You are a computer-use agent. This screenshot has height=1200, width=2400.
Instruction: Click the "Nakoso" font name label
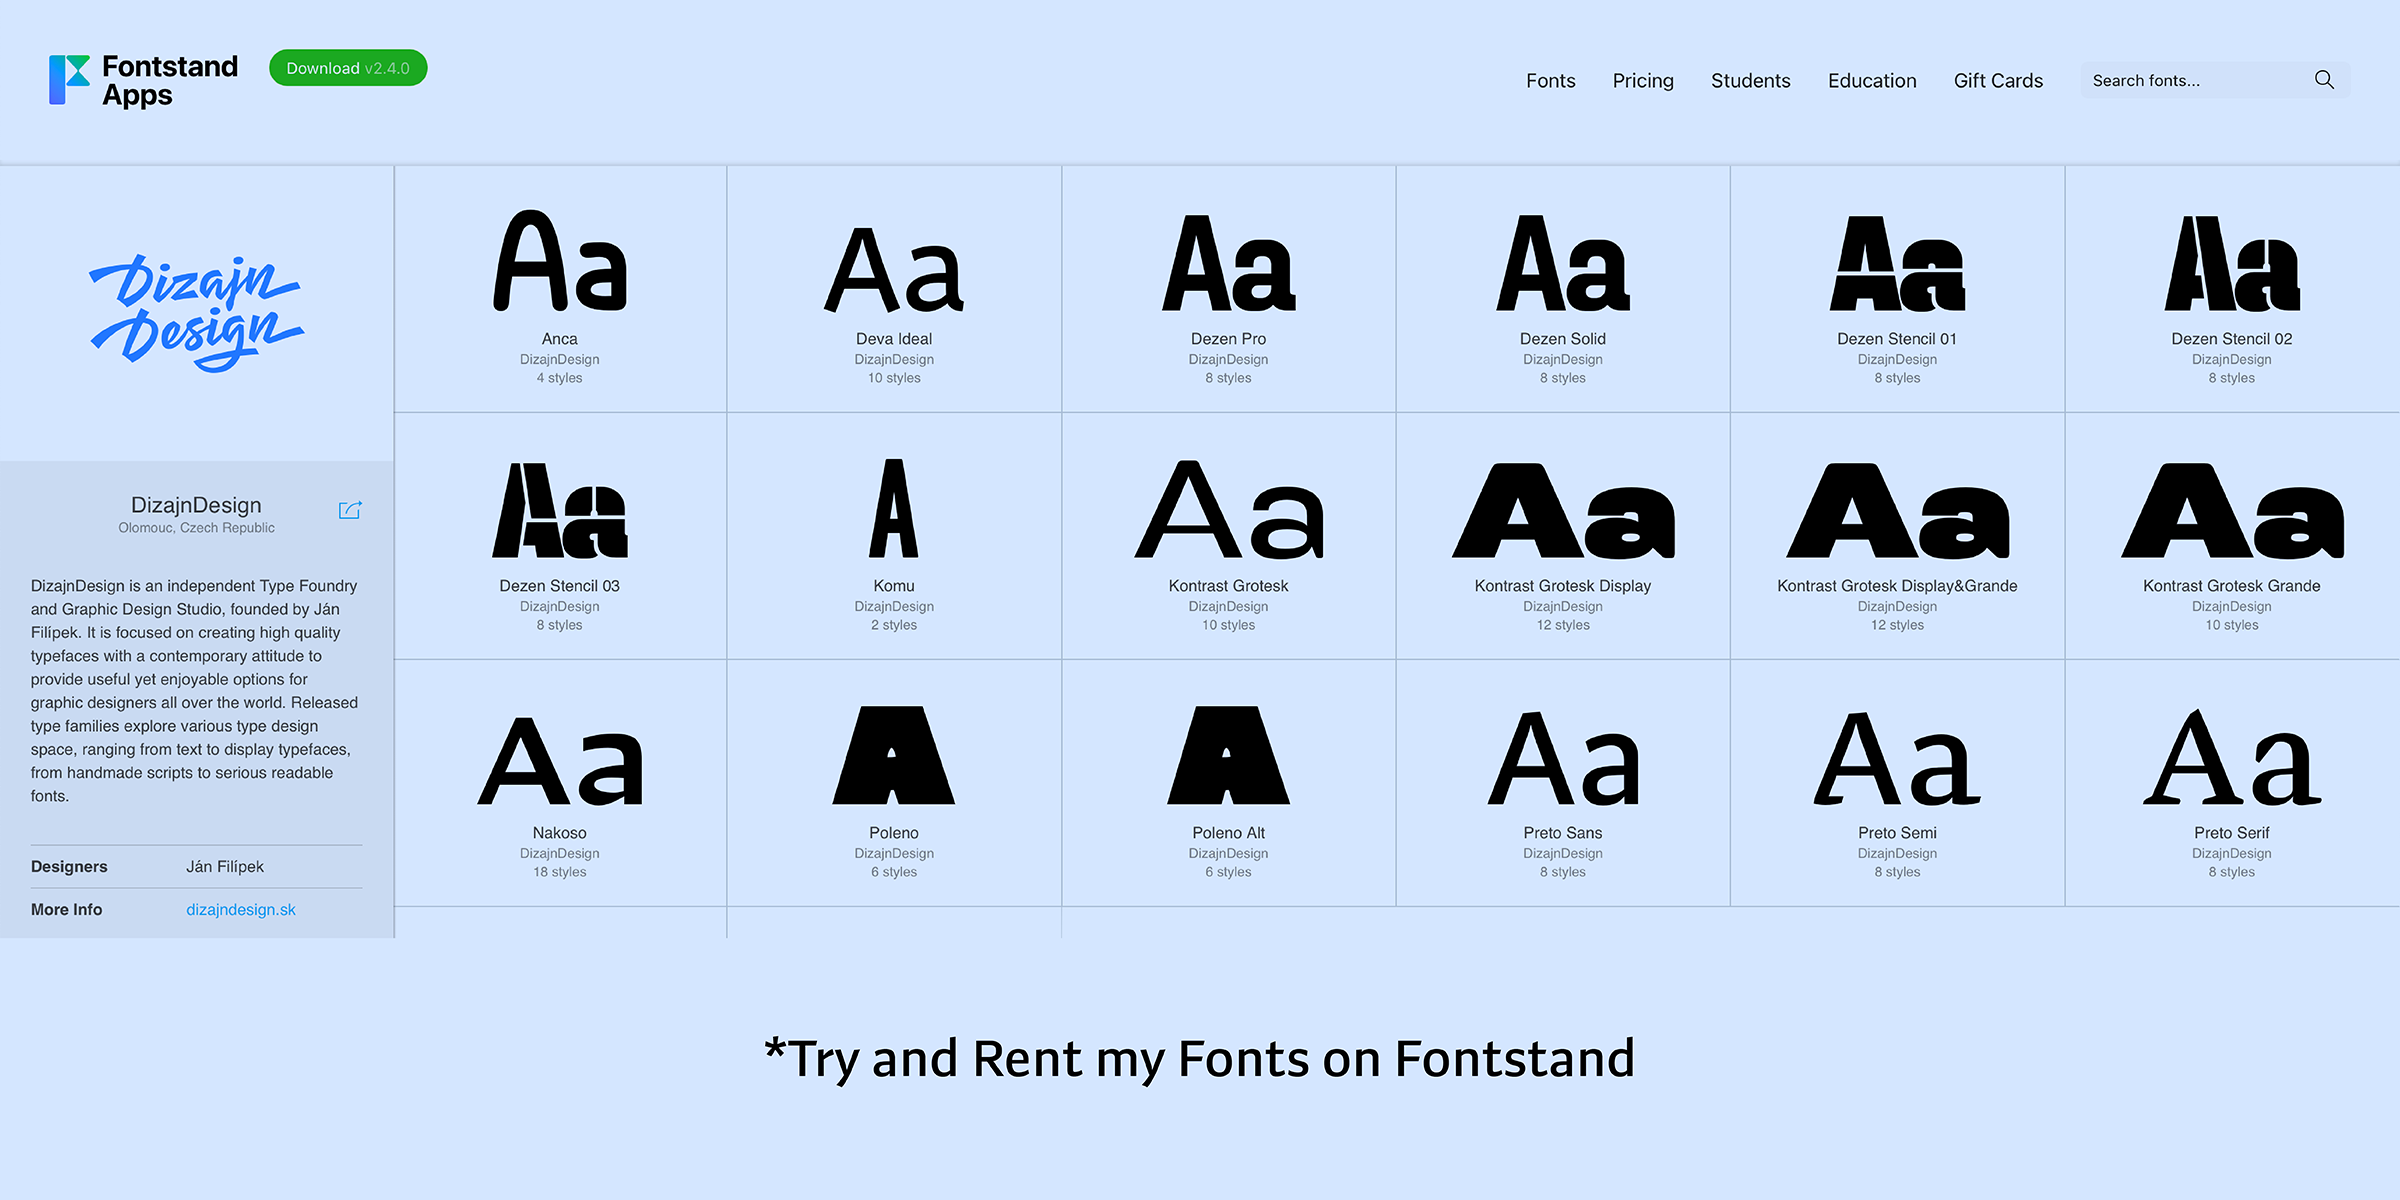click(x=560, y=833)
